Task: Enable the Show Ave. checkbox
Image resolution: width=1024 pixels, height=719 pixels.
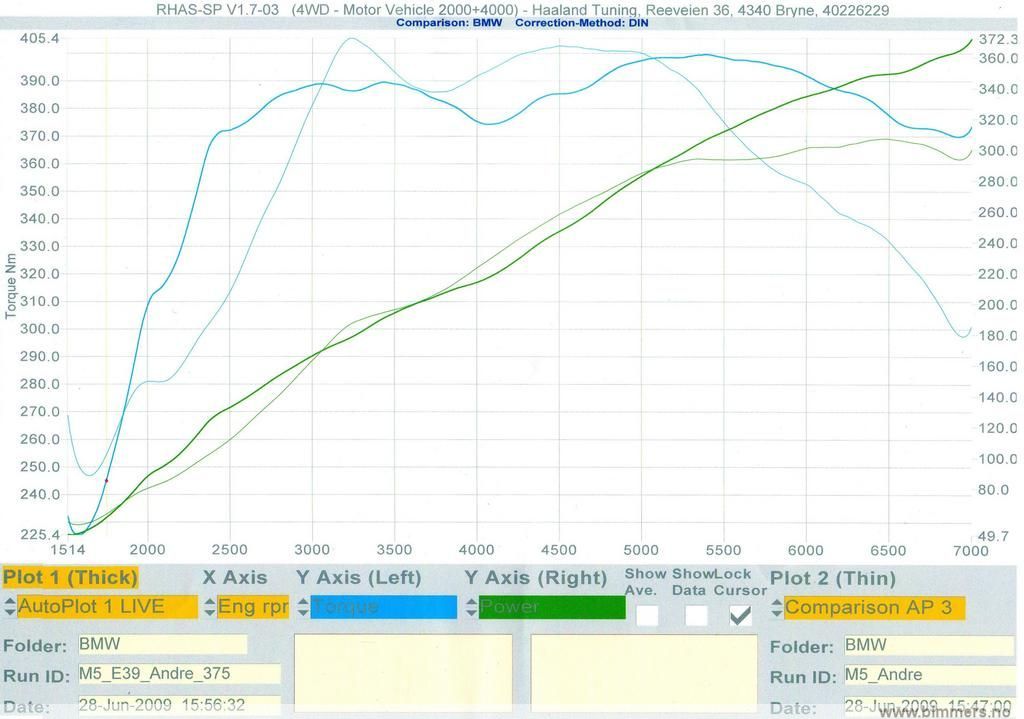Action: [647, 615]
